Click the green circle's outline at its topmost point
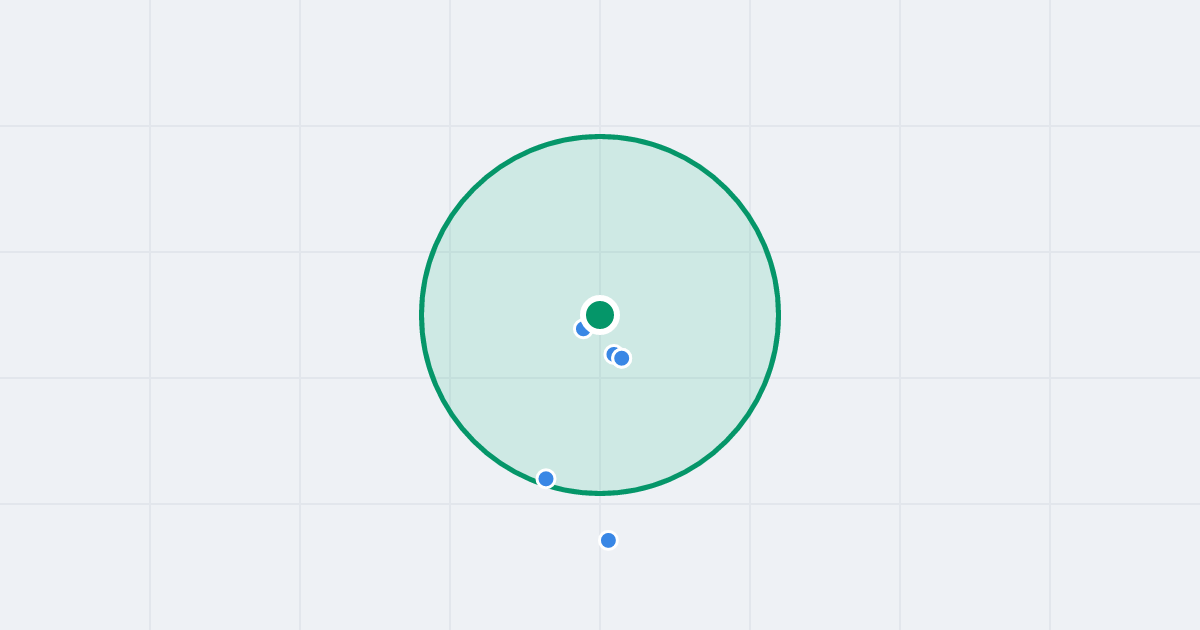The height and width of the screenshot is (630, 1200). 600,137
